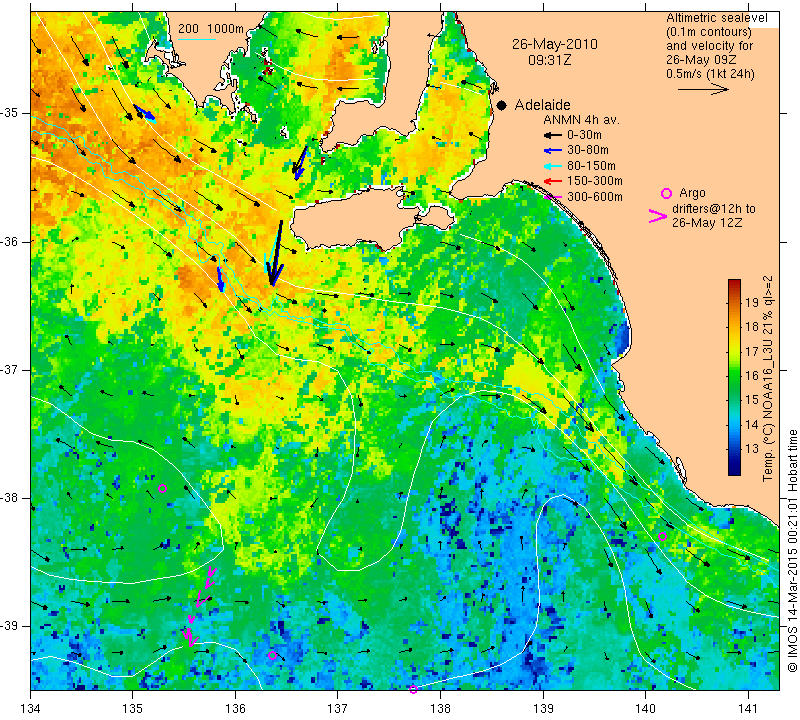Click the cyan 80-150m legend arrow

[x=552, y=166]
